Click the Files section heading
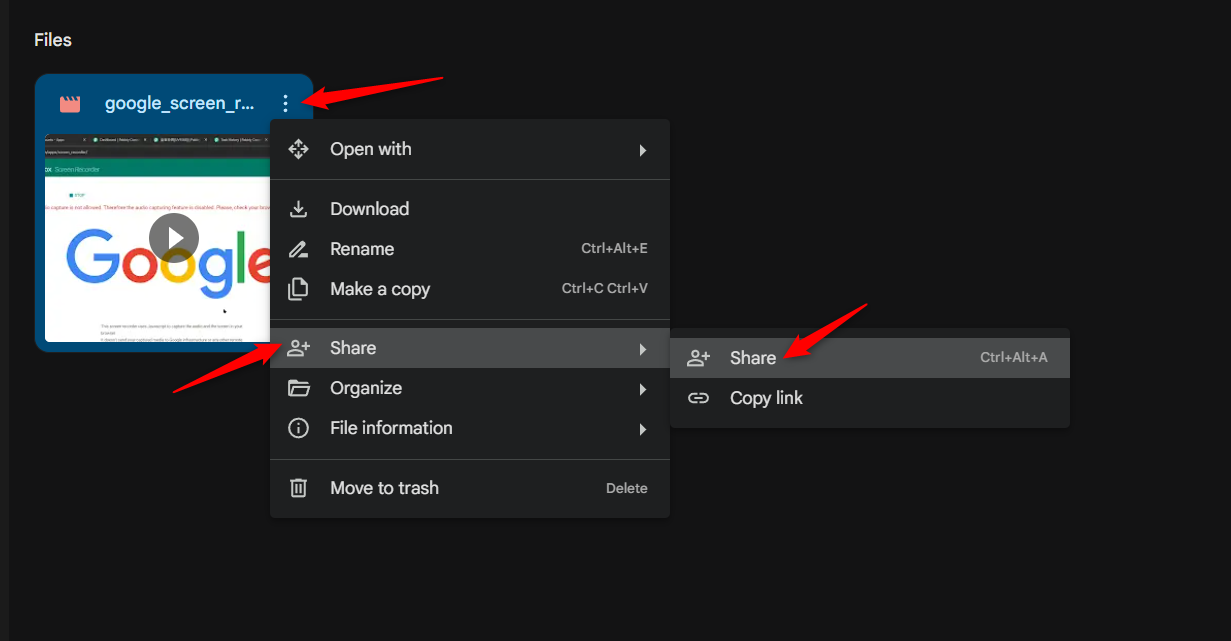Viewport: 1231px width, 641px height. point(53,40)
